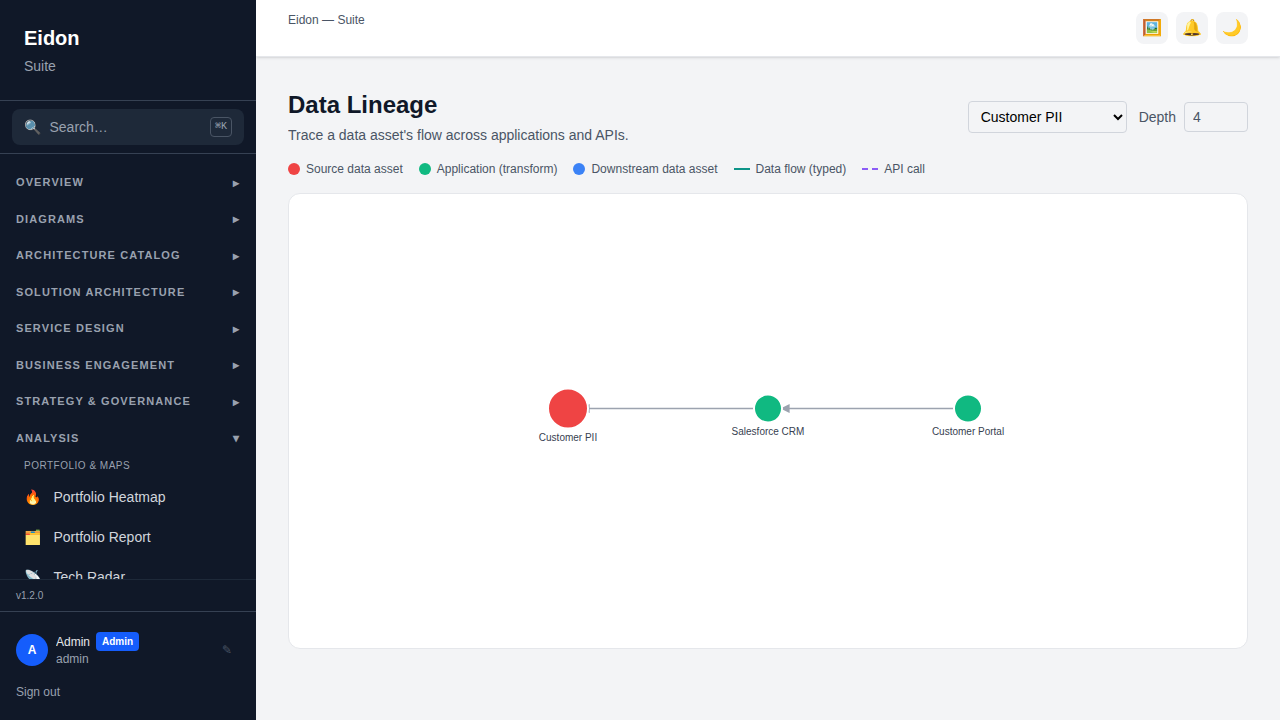1280x720 pixels.
Task: Expand the Architecture Catalog section
Action: click(x=128, y=255)
